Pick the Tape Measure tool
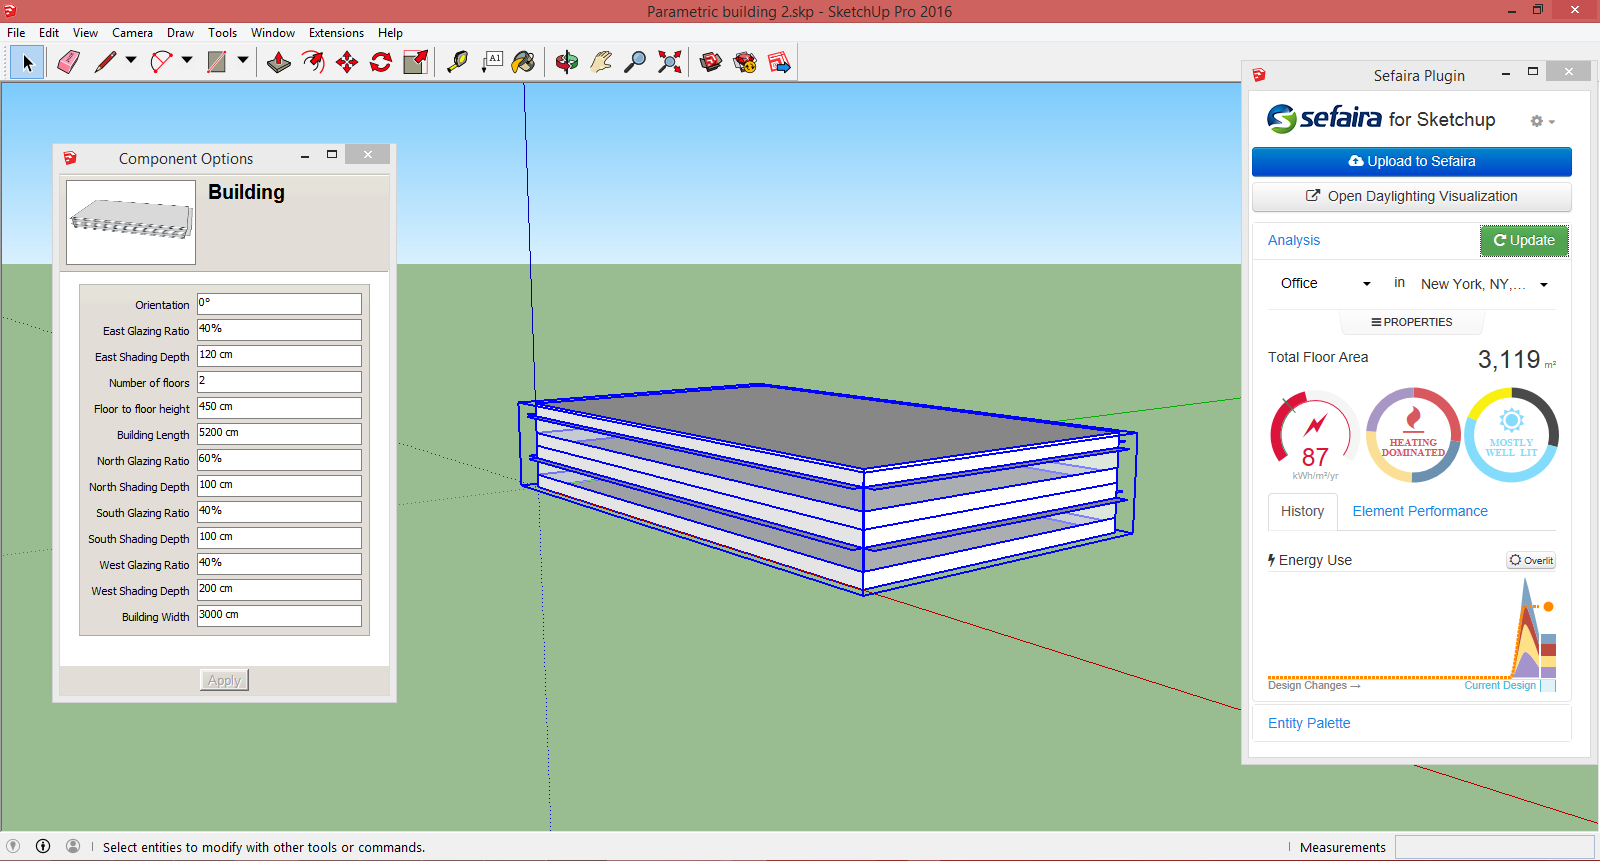This screenshot has width=1600, height=861. (x=457, y=63)
